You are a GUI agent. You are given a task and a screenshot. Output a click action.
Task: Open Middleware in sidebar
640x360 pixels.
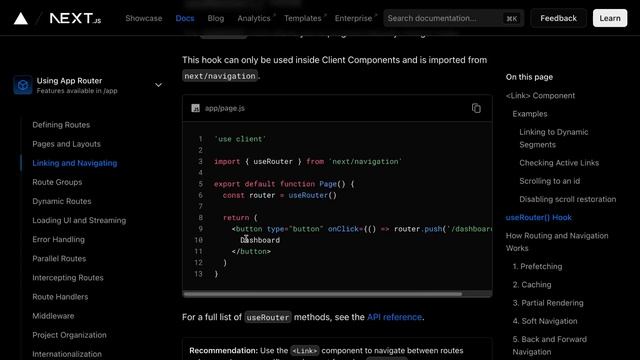pyautogui.click(x=53, y=316)
